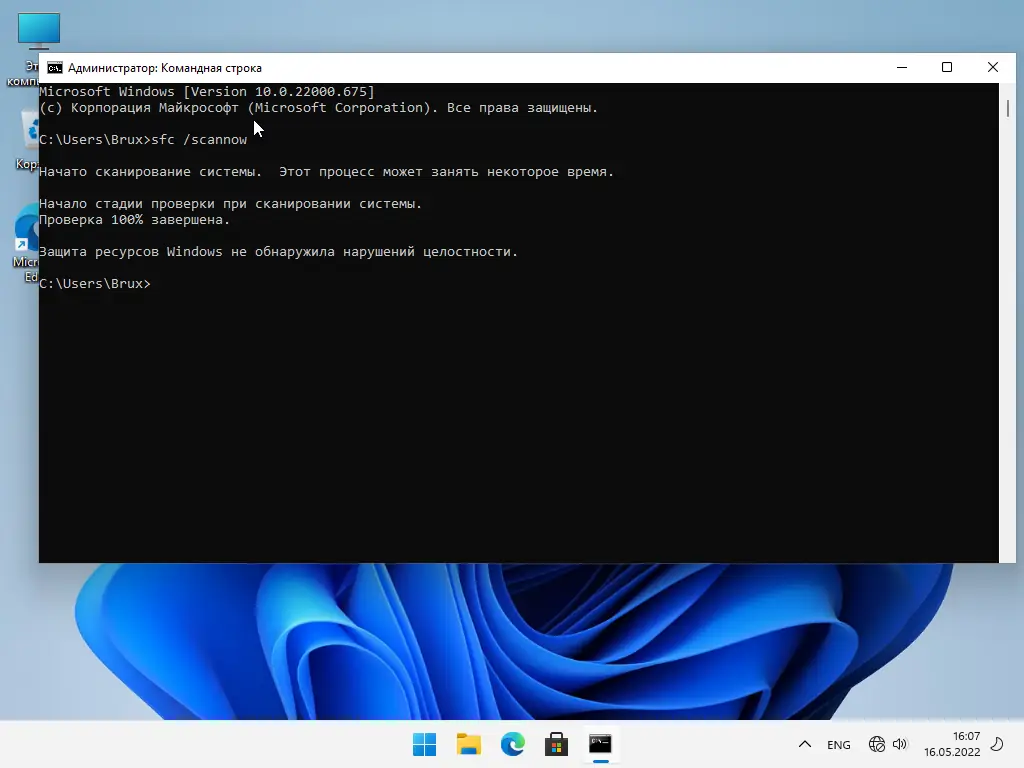Screen dimensions: 1024x768
Task: Click the 'sfc /scannow' command text
Action: click(199, 140)
